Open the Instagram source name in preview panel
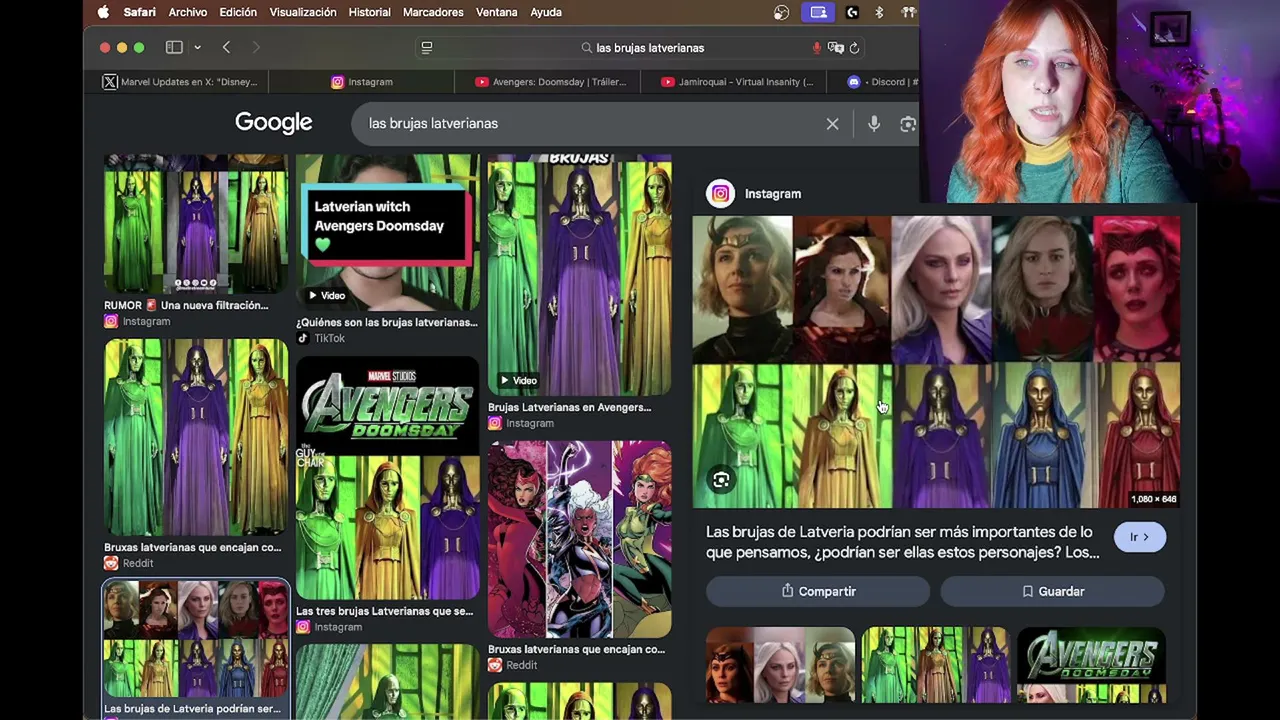This screenshot has height=720, width=1280. tap(773, 194)
